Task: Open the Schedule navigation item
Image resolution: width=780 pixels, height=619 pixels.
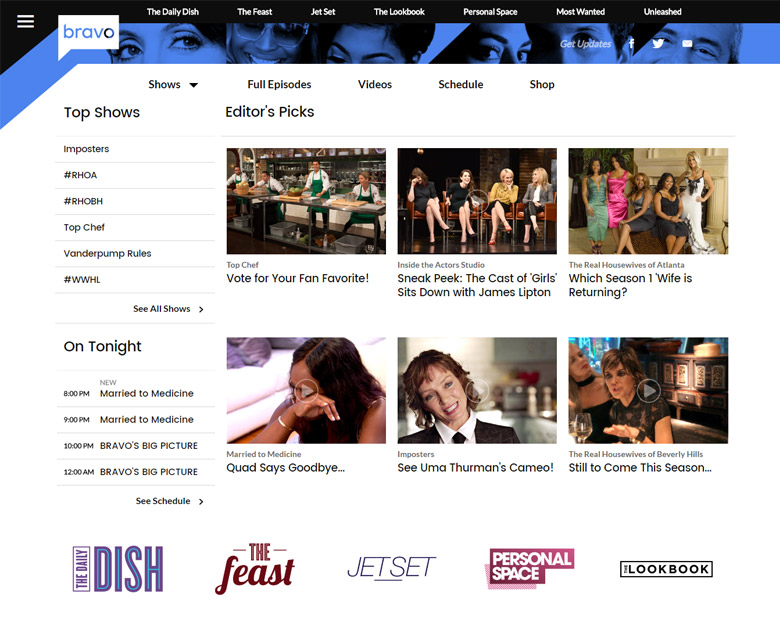Action: click(460, 85)
